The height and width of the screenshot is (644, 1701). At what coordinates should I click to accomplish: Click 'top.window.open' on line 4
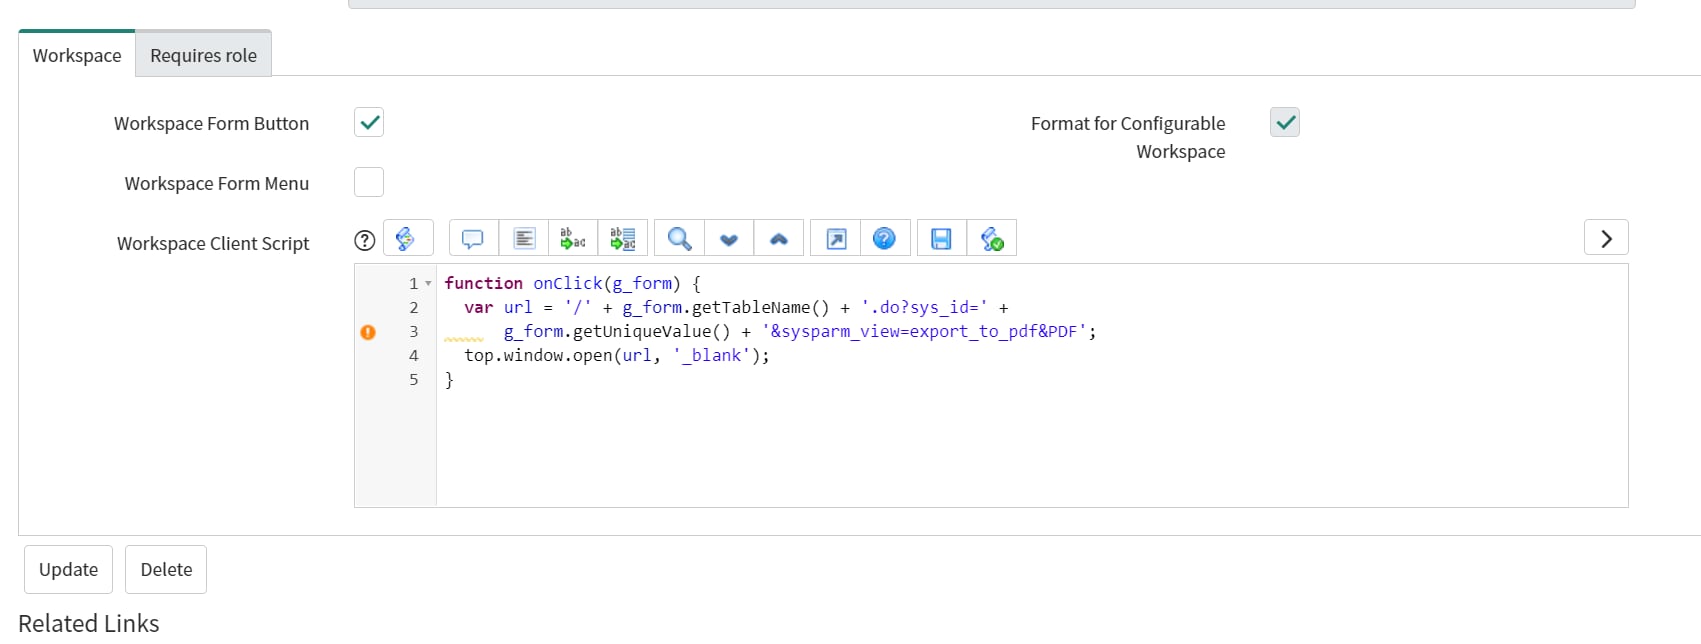click(x=538, y=356)
